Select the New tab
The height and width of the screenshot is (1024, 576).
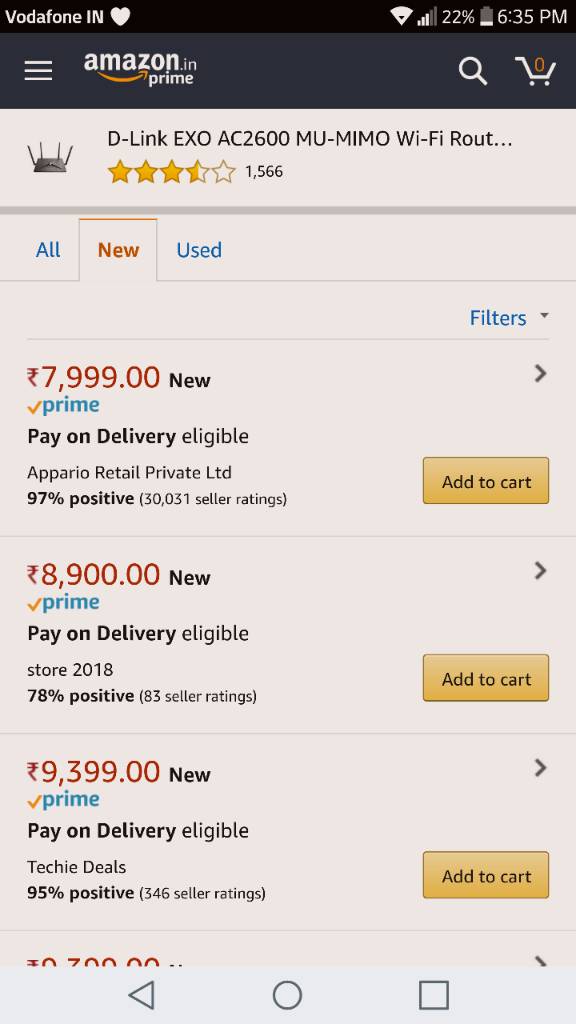[x=118, y=249]
